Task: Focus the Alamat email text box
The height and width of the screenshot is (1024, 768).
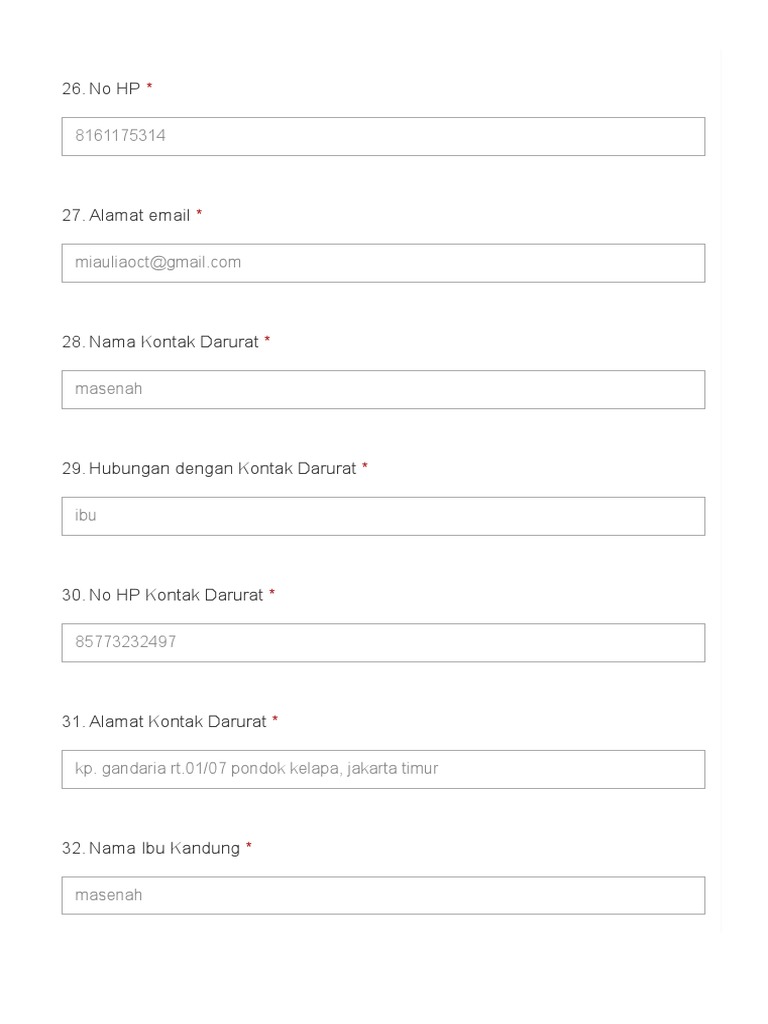Action: (383, 263)
